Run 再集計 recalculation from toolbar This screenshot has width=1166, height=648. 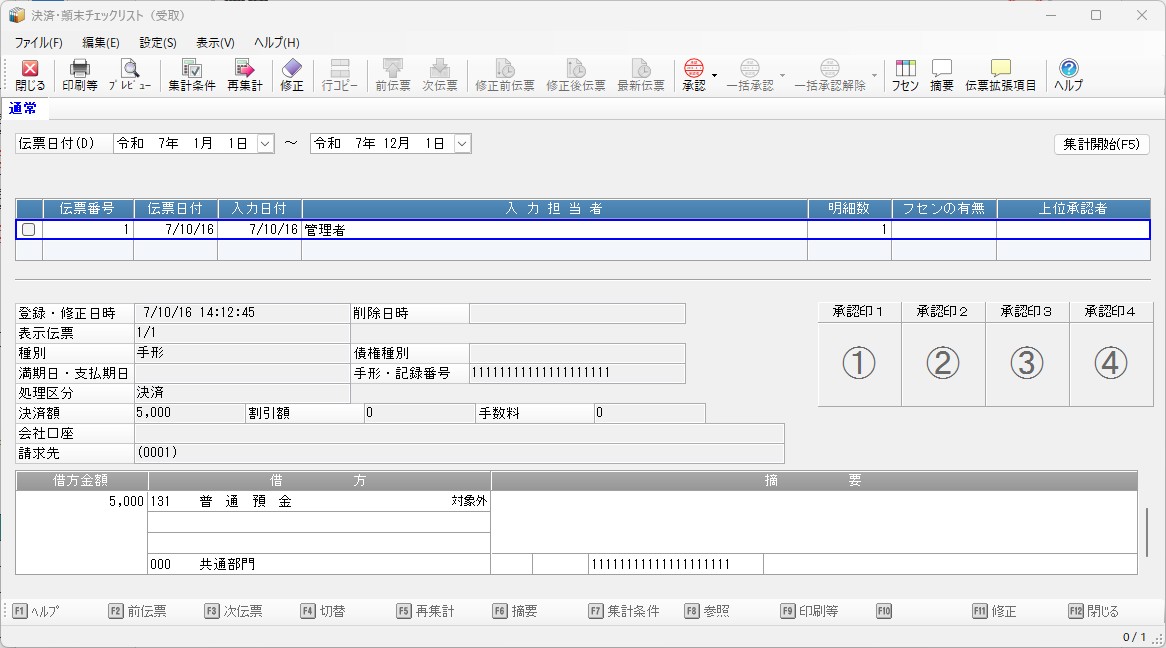(244, 75)
